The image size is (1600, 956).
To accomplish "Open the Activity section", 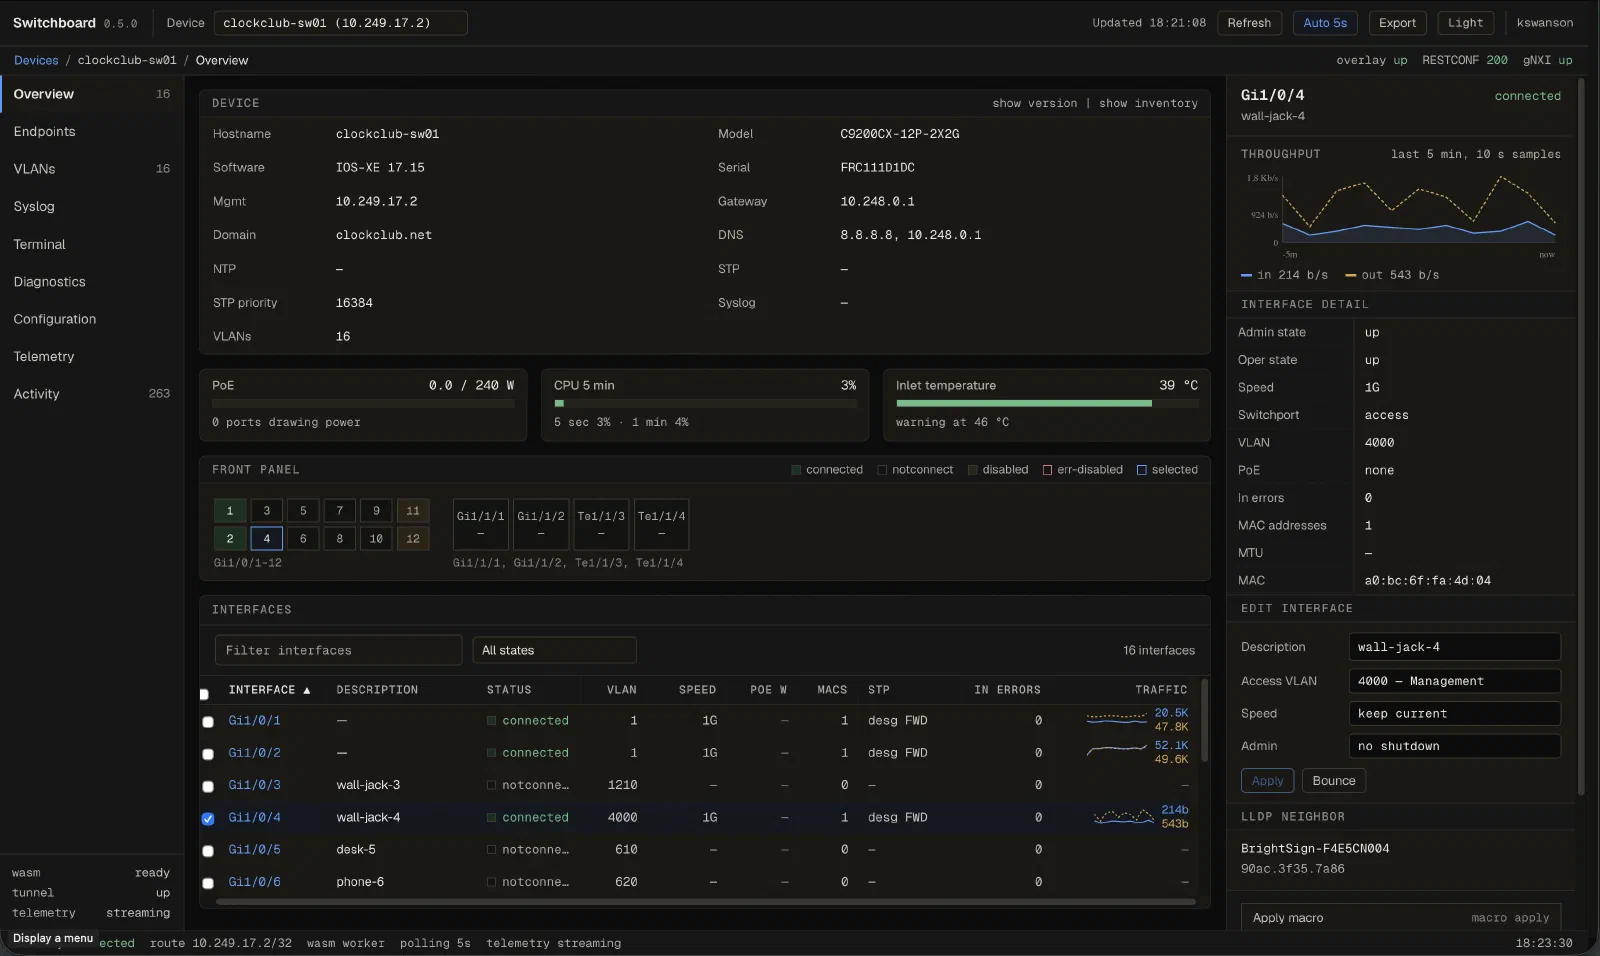I will point(92,394).
